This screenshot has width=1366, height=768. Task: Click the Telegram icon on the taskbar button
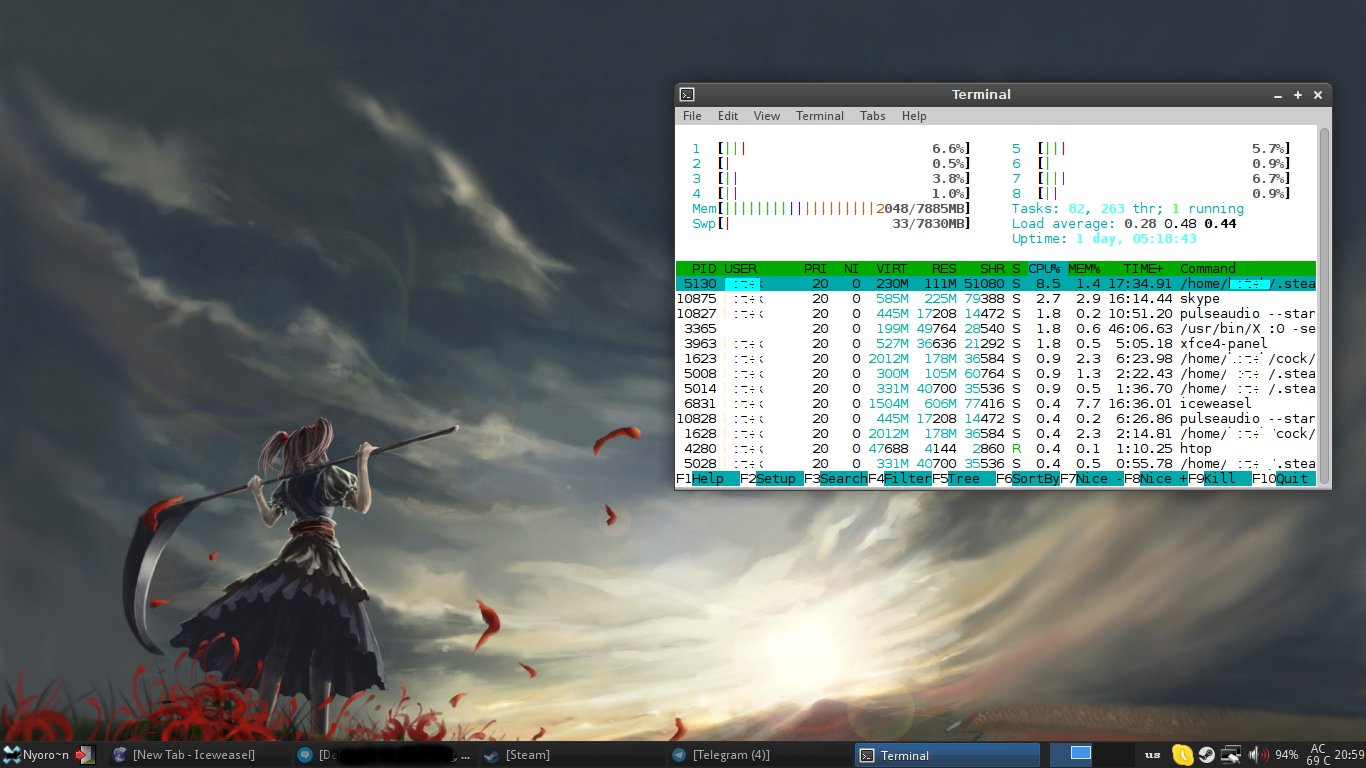coord(679,755)
